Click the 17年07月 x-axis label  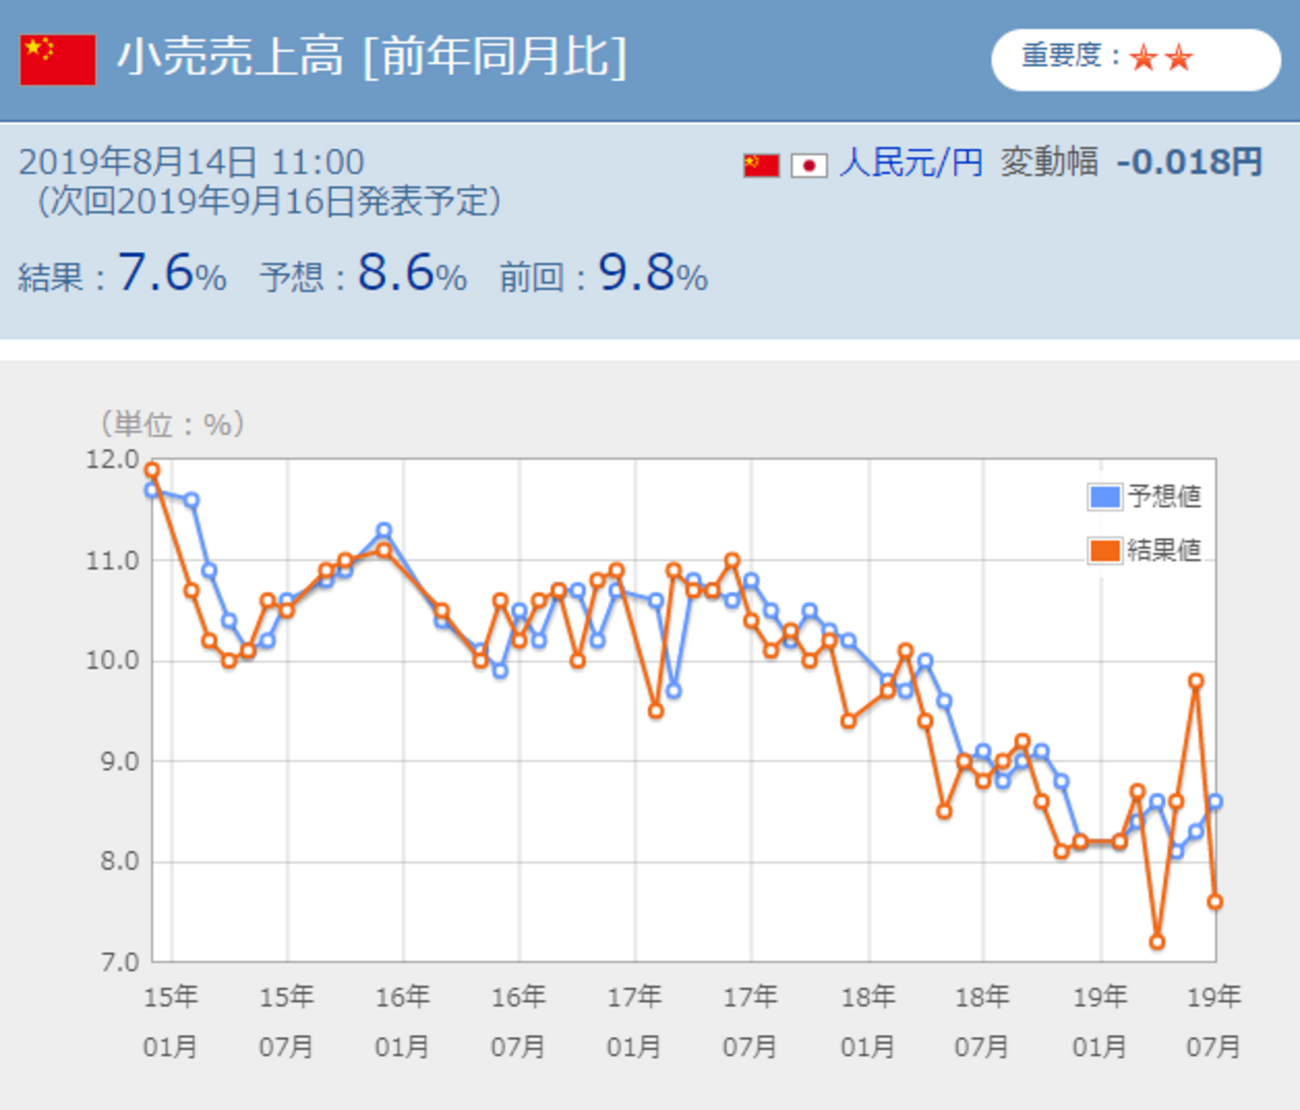pyautogui.click(x=751, y=1022)
